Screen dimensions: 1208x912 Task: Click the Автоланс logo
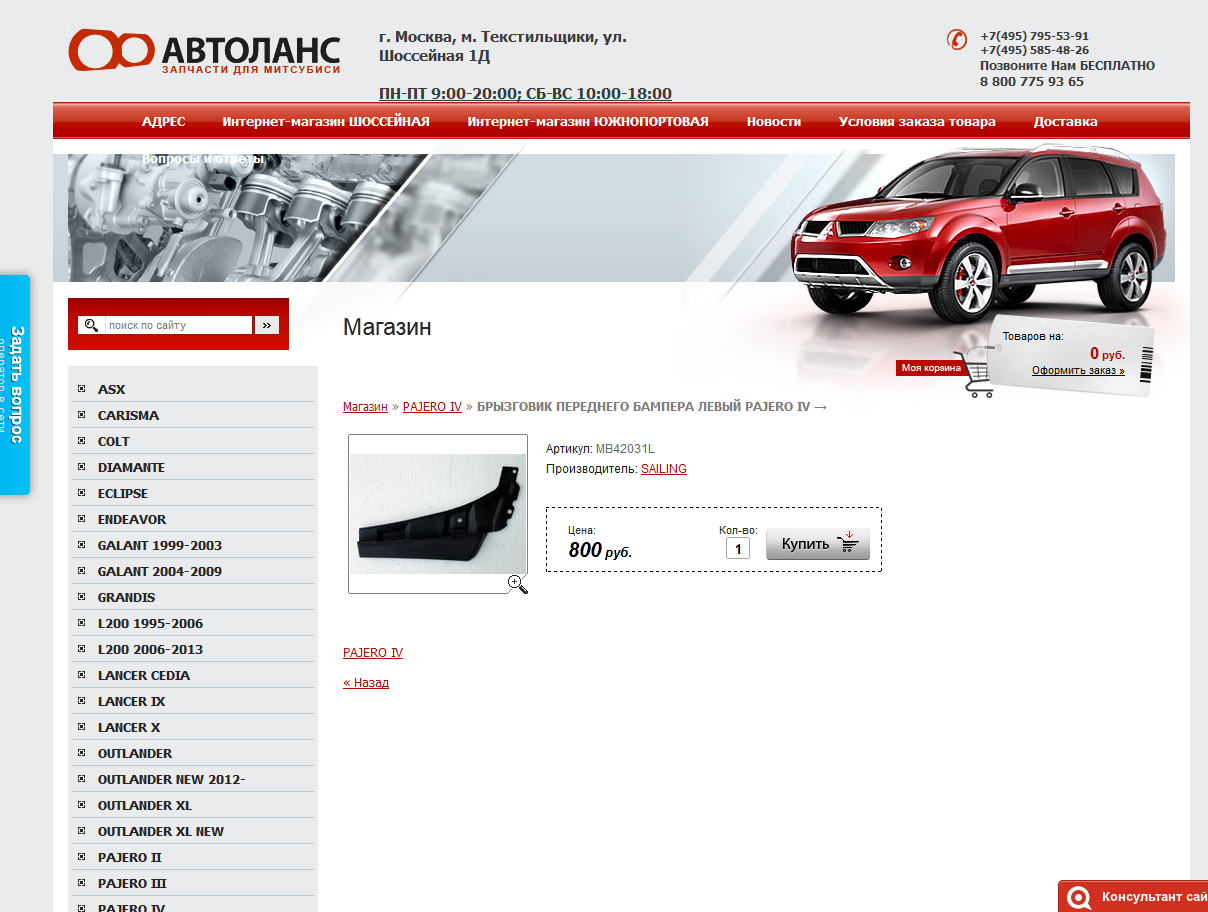204,51
